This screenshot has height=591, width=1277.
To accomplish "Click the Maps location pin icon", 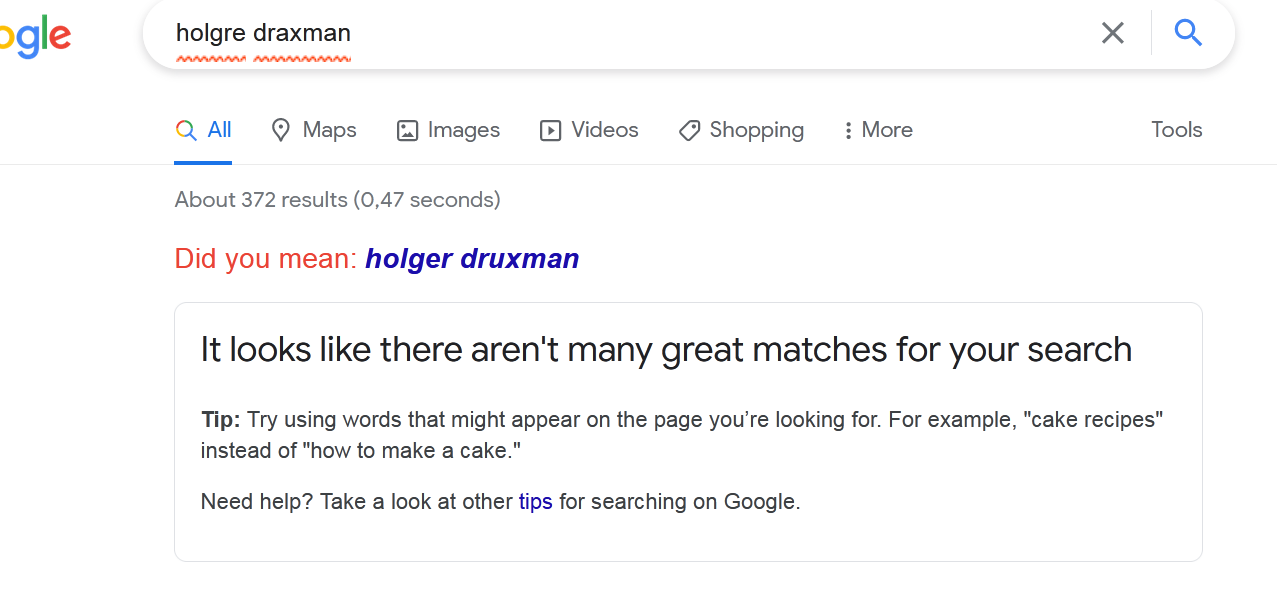I will pos(281,130).
